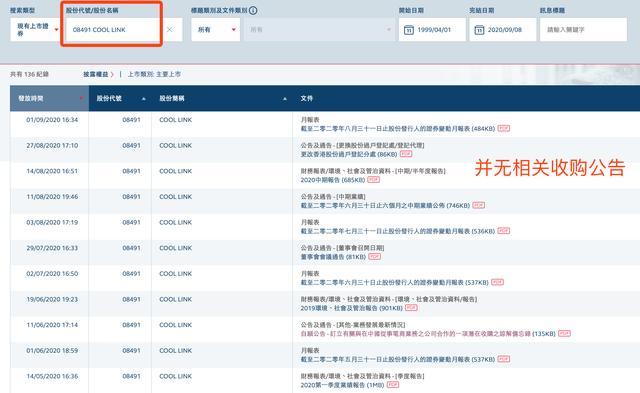Viewport: 640px width, 393px height.
Task: Open the end date calendar icon
Action: click(x=480, y=30)
